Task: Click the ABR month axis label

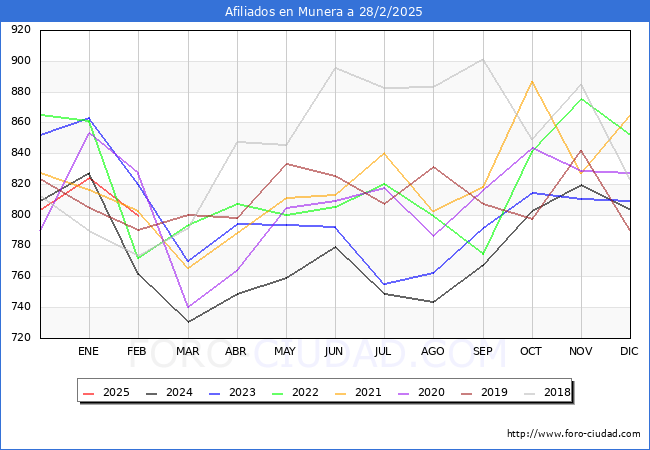Action: click(236, 351)
